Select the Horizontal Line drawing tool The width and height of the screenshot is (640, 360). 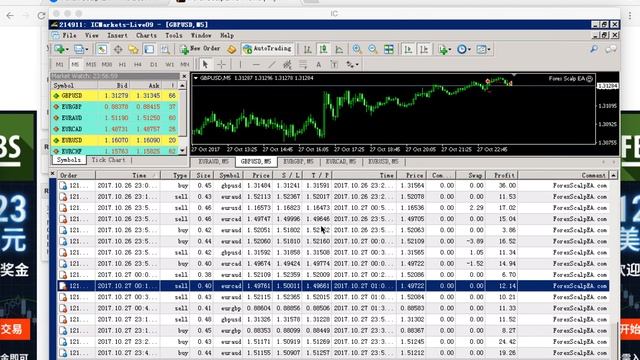256,64
